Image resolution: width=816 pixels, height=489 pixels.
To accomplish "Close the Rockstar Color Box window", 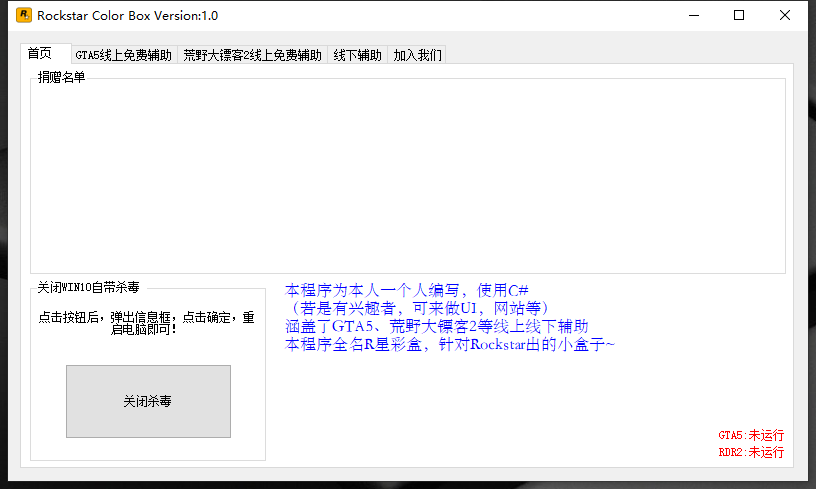I will [785, 16].
